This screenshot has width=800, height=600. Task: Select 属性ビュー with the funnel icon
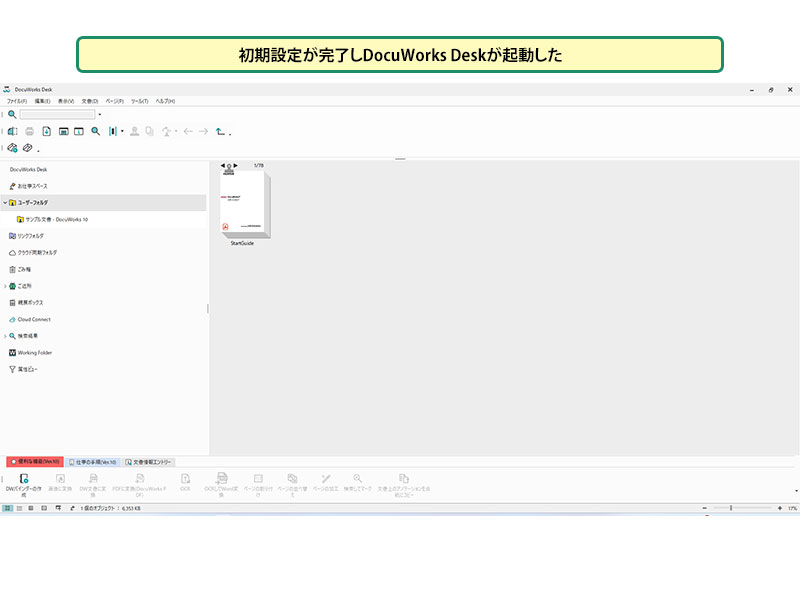tap(23, 369)
